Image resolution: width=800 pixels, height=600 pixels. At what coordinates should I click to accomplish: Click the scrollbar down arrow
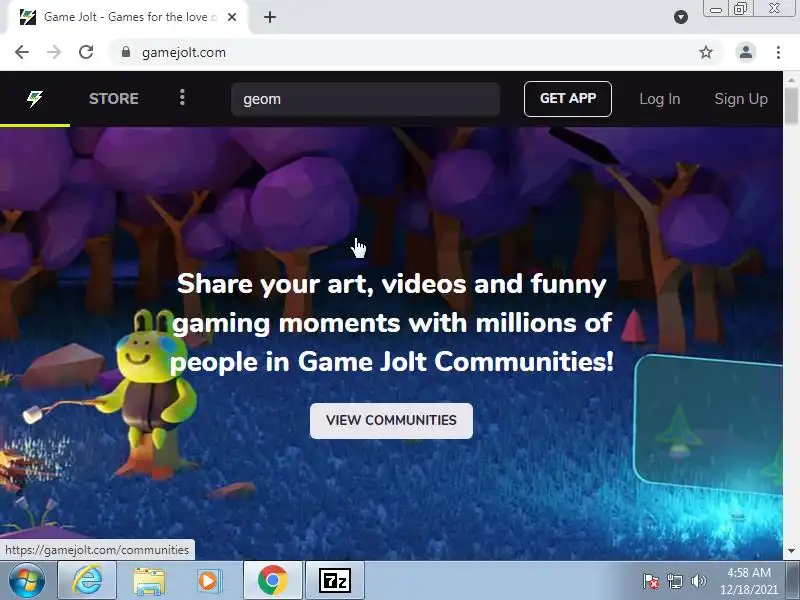click(x=791, y=551)
